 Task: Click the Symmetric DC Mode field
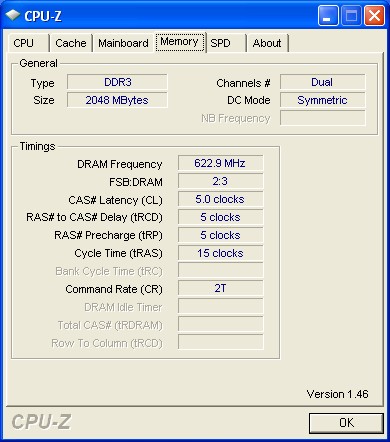(x=322, y=100)
